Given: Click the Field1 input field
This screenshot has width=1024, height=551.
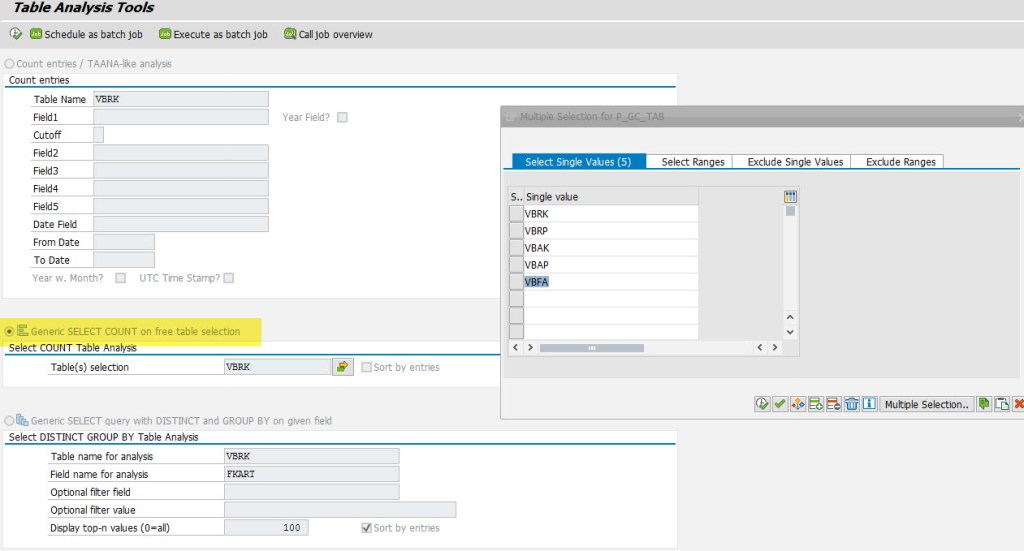Looking at the screenshot, I should [x=181, y=118].
